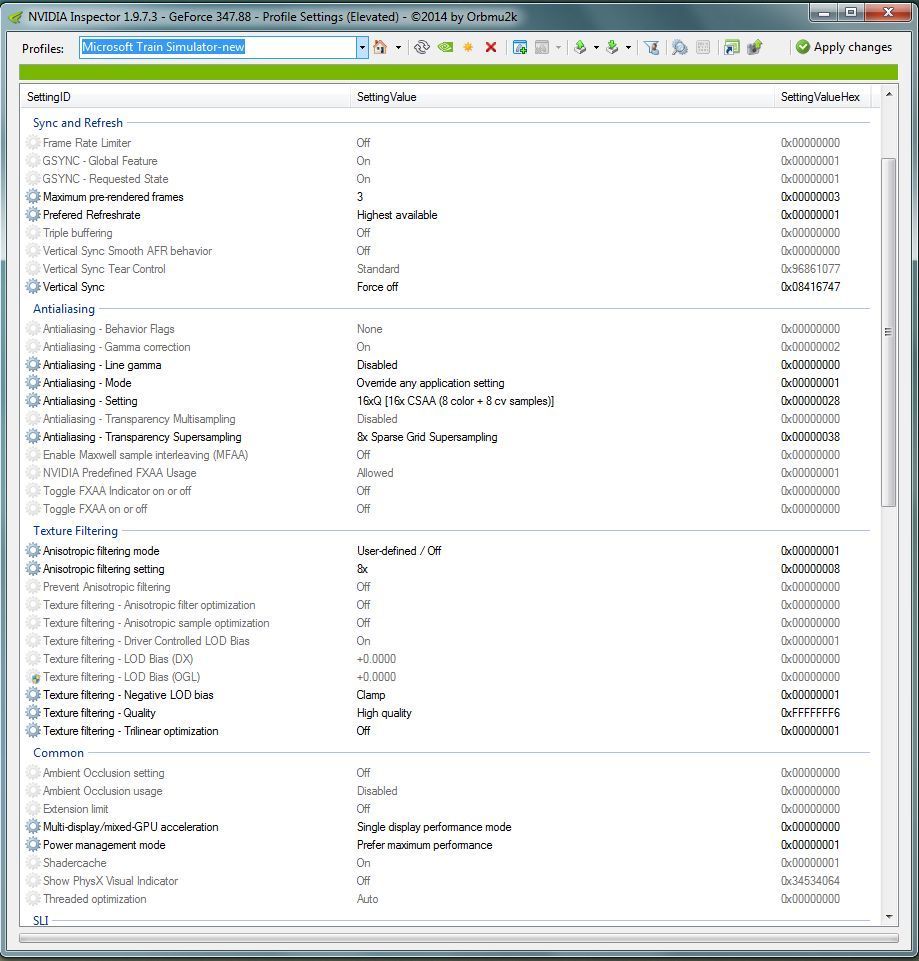Delete current profile with red X
Viewport: 919px width, 961px height.
click(490, 47)
